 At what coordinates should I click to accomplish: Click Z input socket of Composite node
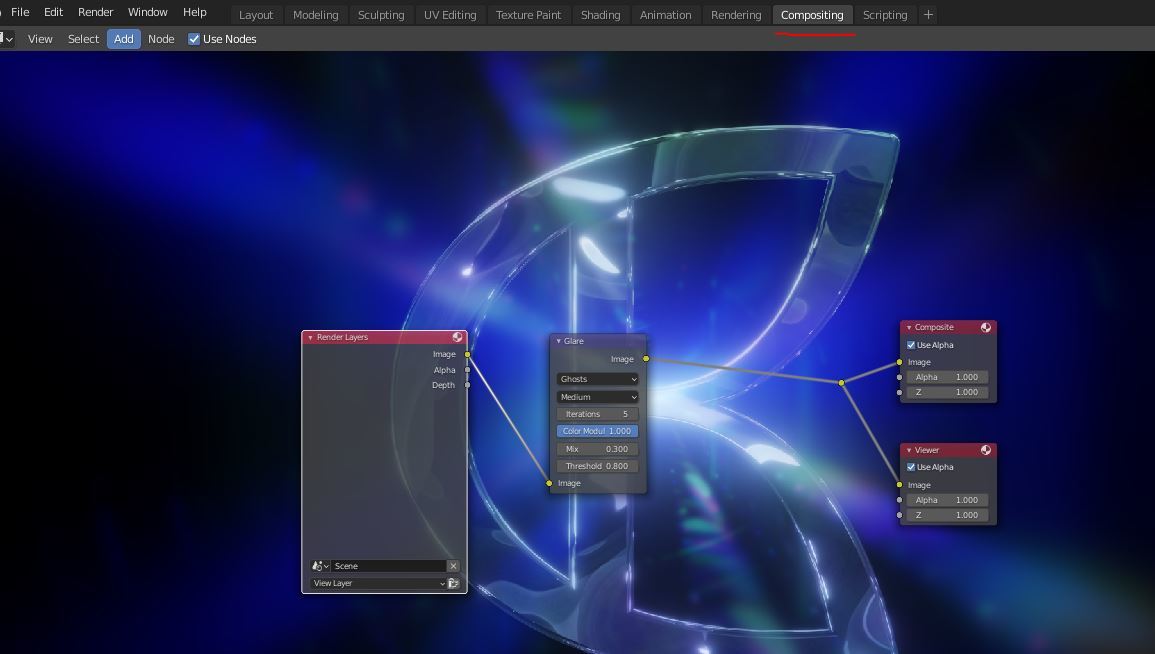point(899,393)
